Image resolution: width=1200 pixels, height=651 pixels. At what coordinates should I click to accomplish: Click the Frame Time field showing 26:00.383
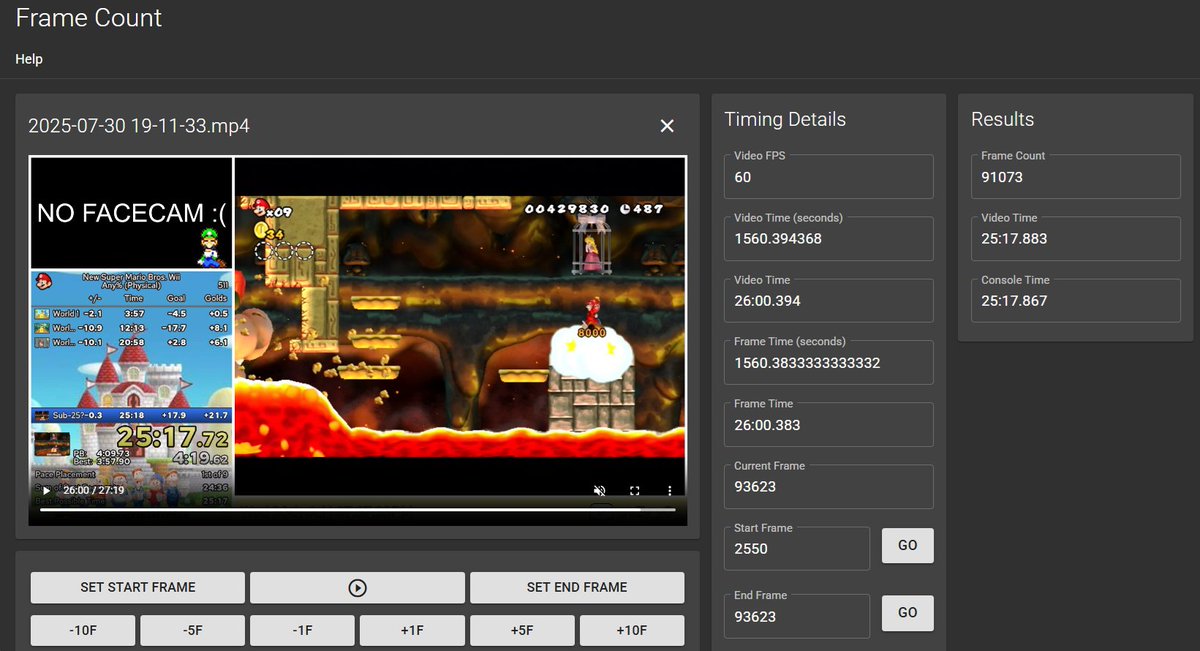828,425
